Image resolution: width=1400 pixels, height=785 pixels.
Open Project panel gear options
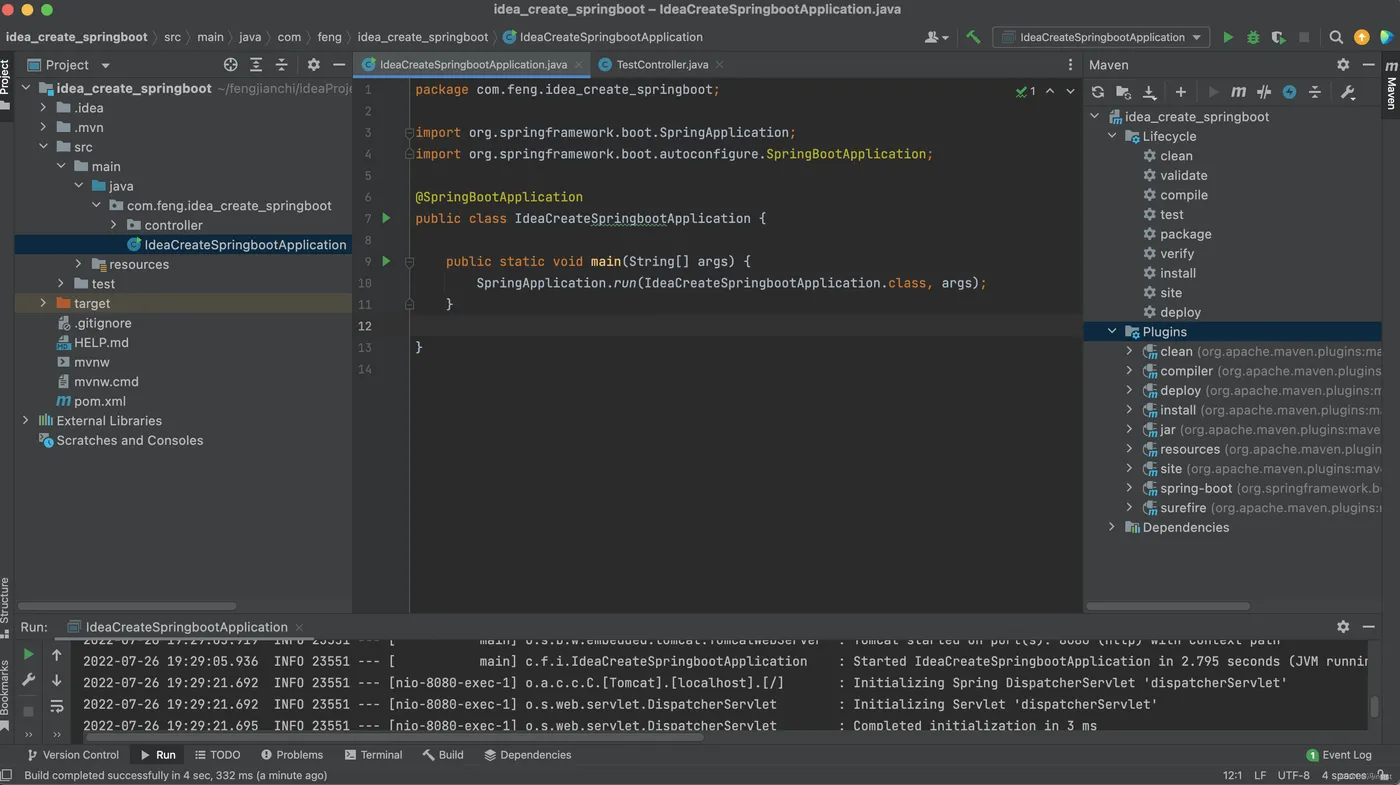click(314, 64)
